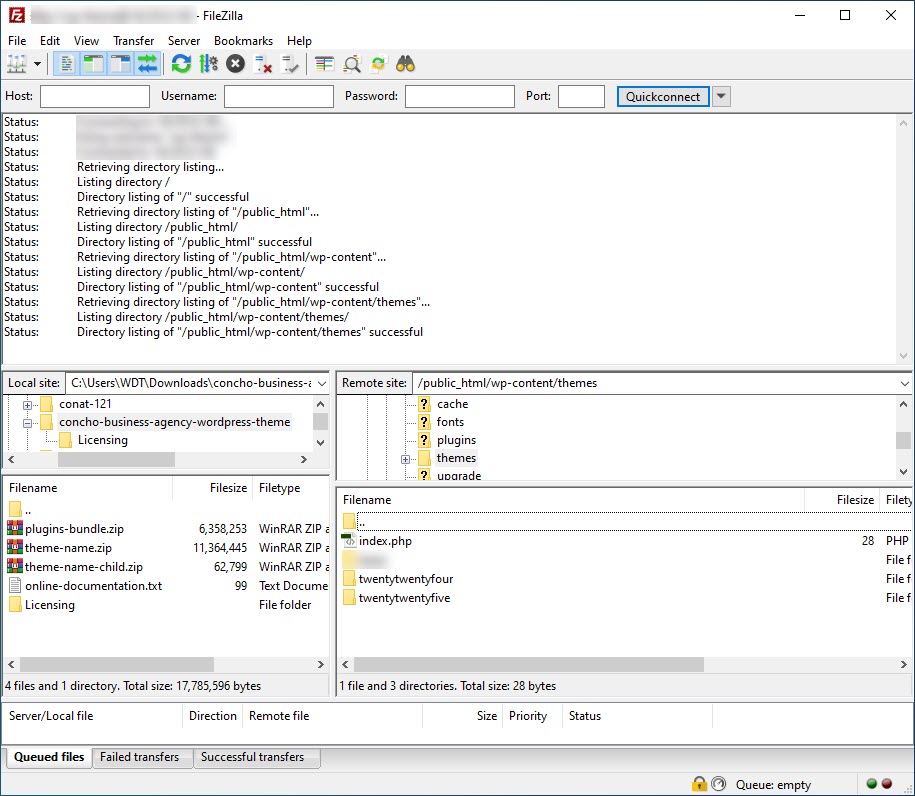Click the speed limits indicator icon
The height and width of the screenshot is (796, 915).
pos(719,784)
